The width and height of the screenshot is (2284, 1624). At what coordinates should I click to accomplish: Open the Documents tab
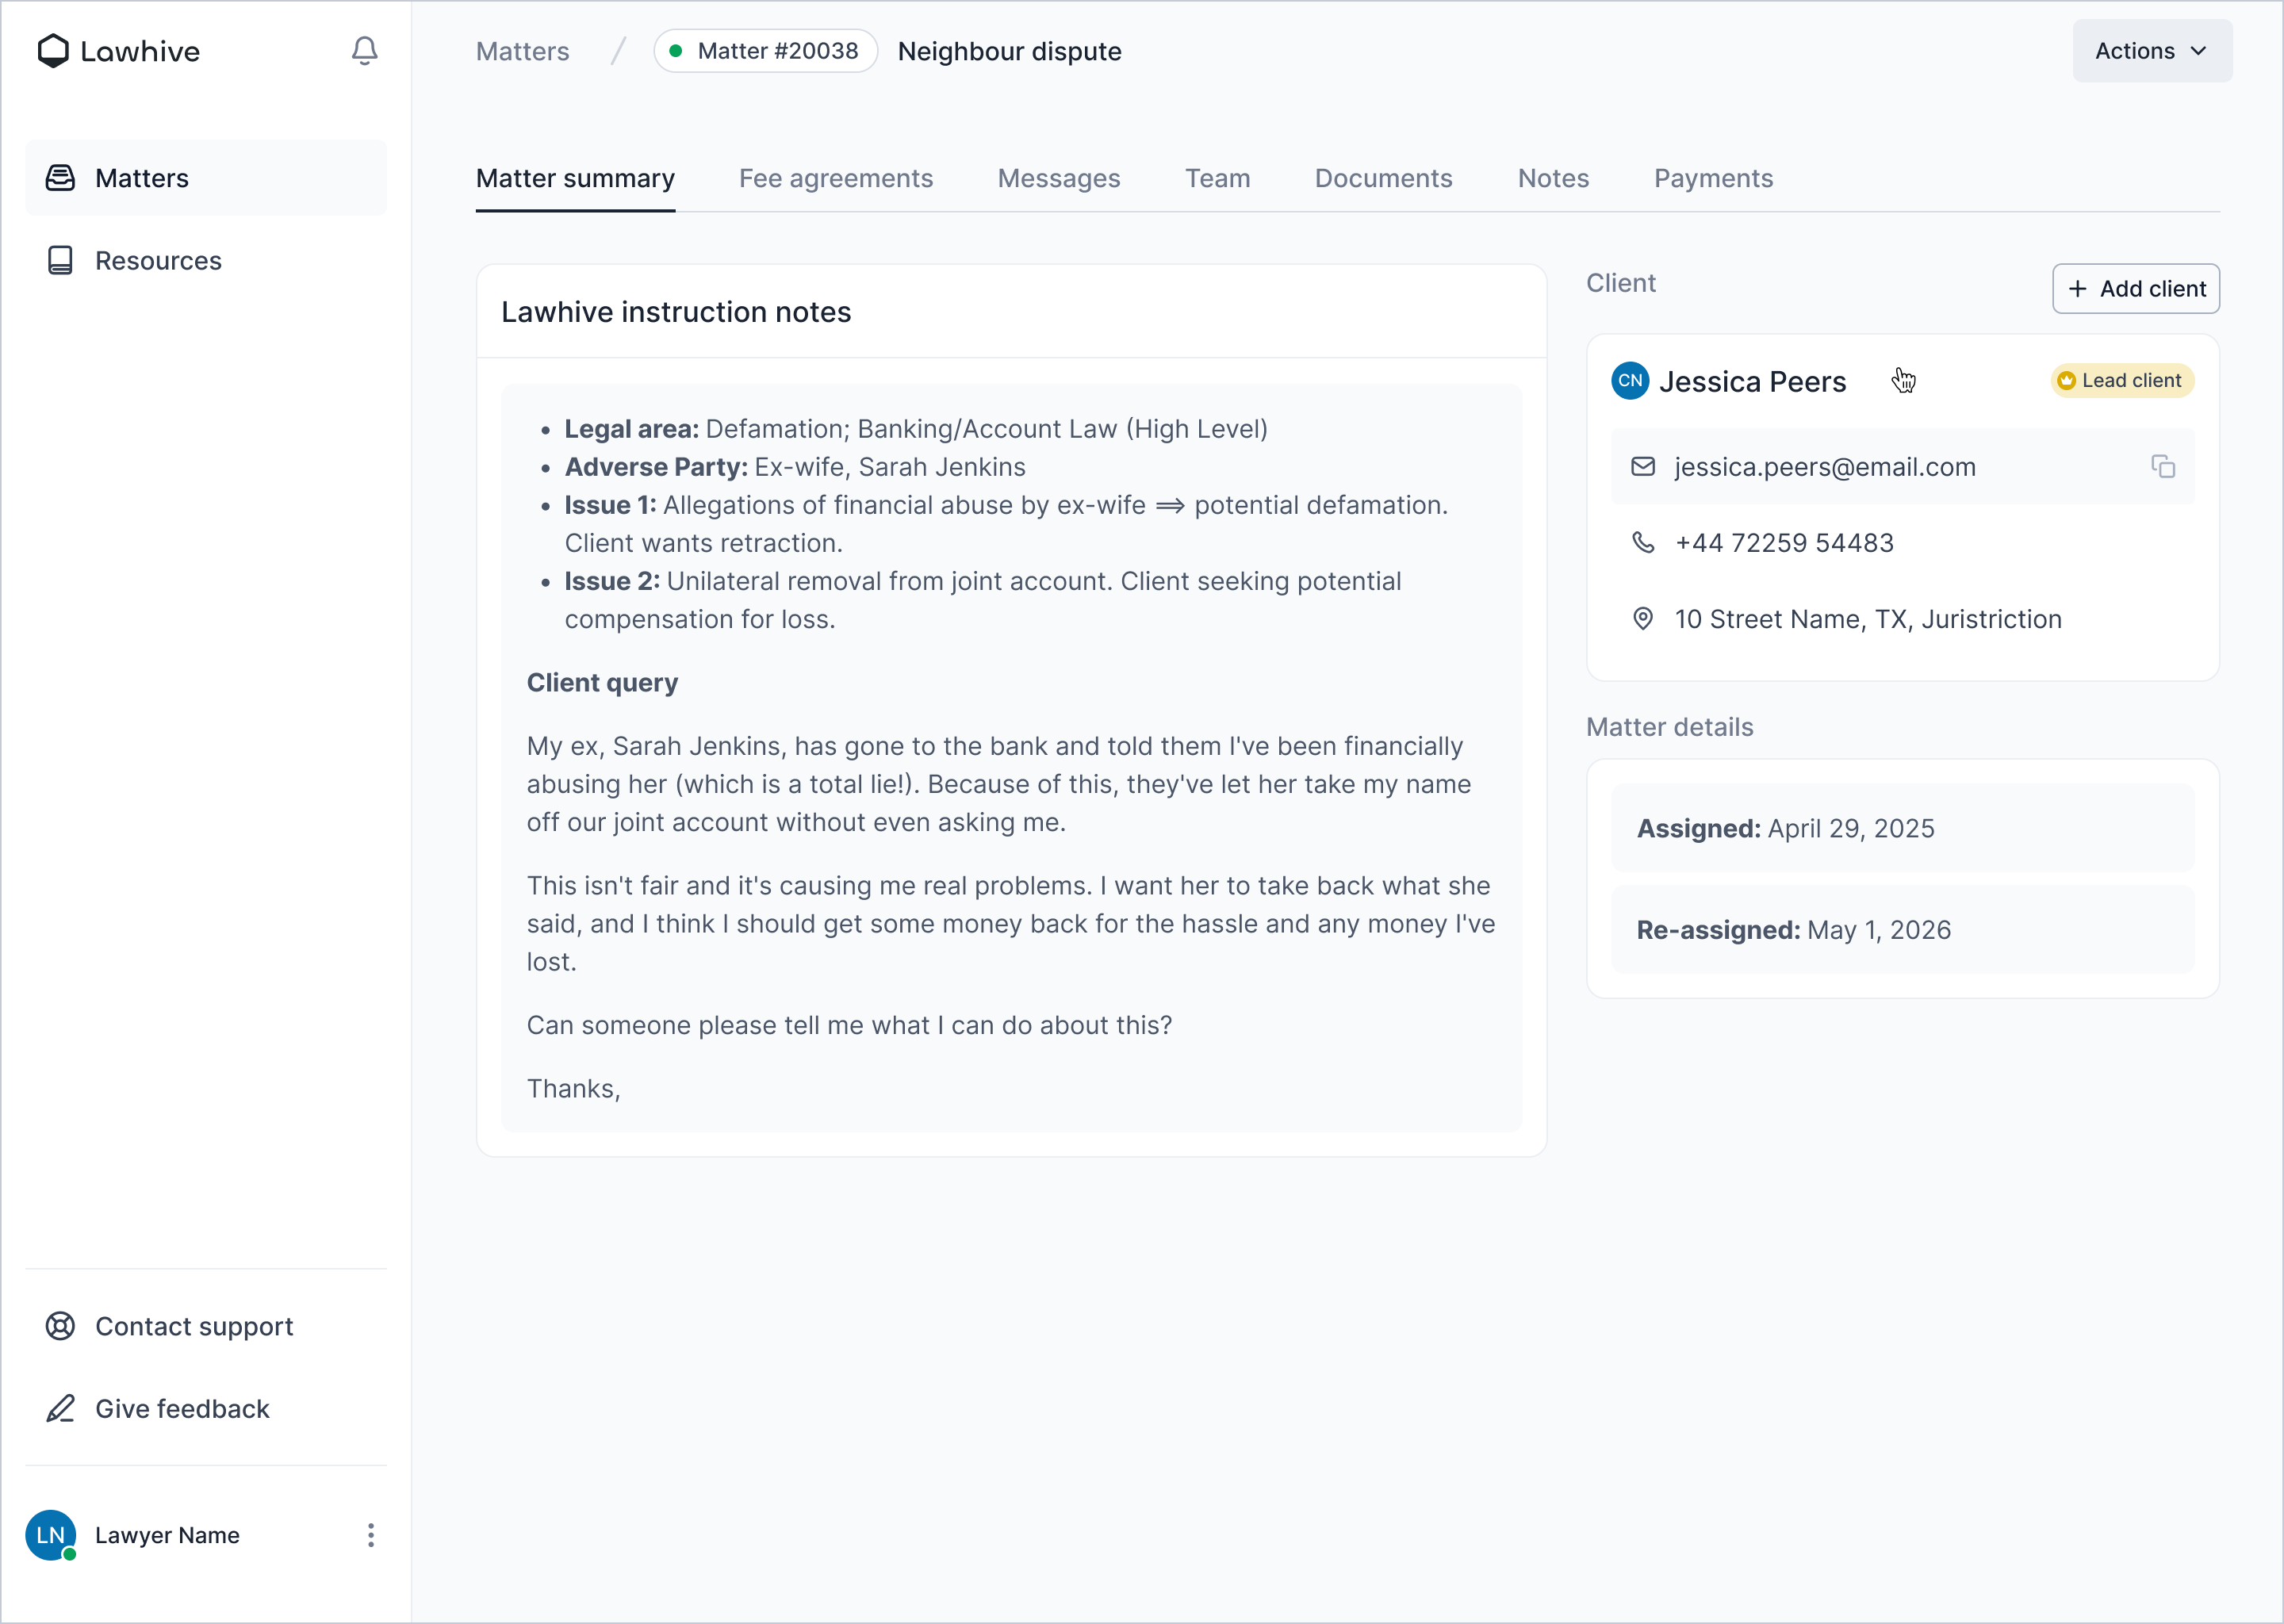1383,179
